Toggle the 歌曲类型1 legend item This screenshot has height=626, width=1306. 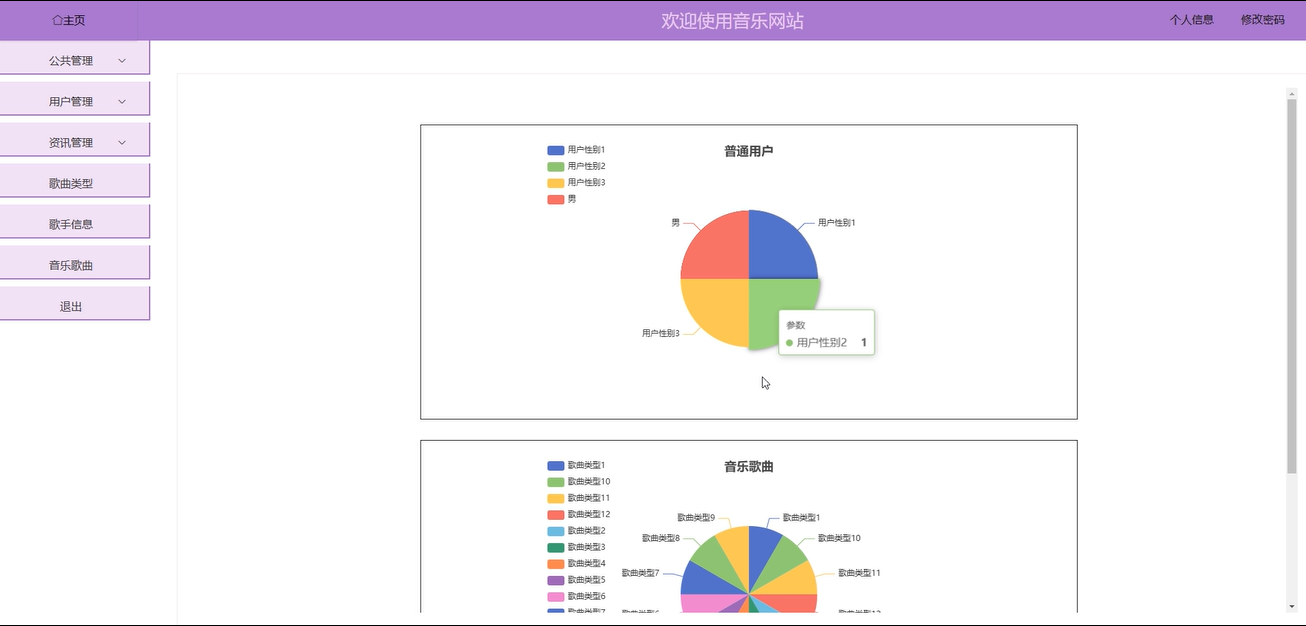point(576,465)
